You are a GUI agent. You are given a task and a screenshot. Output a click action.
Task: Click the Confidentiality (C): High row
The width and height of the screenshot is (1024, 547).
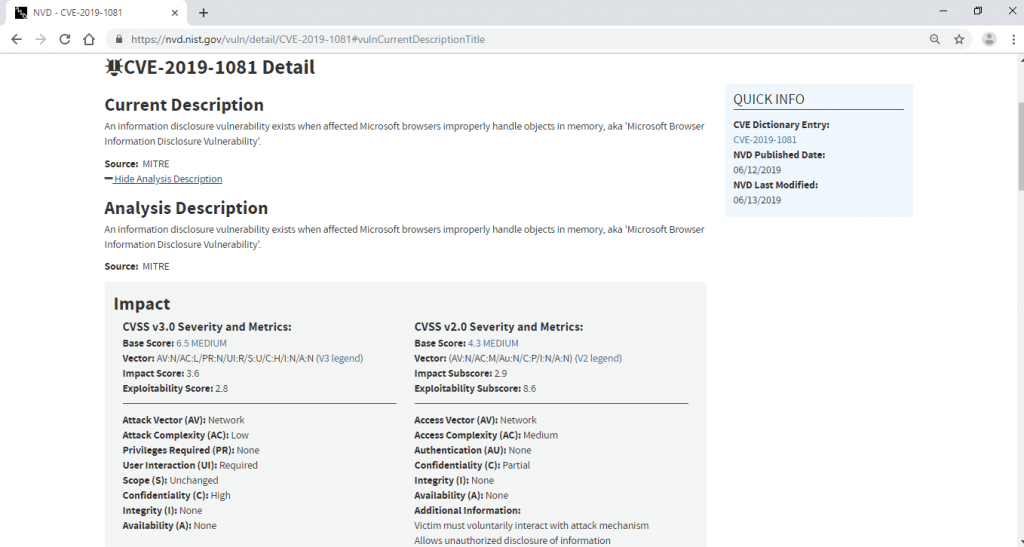[176, 495]
